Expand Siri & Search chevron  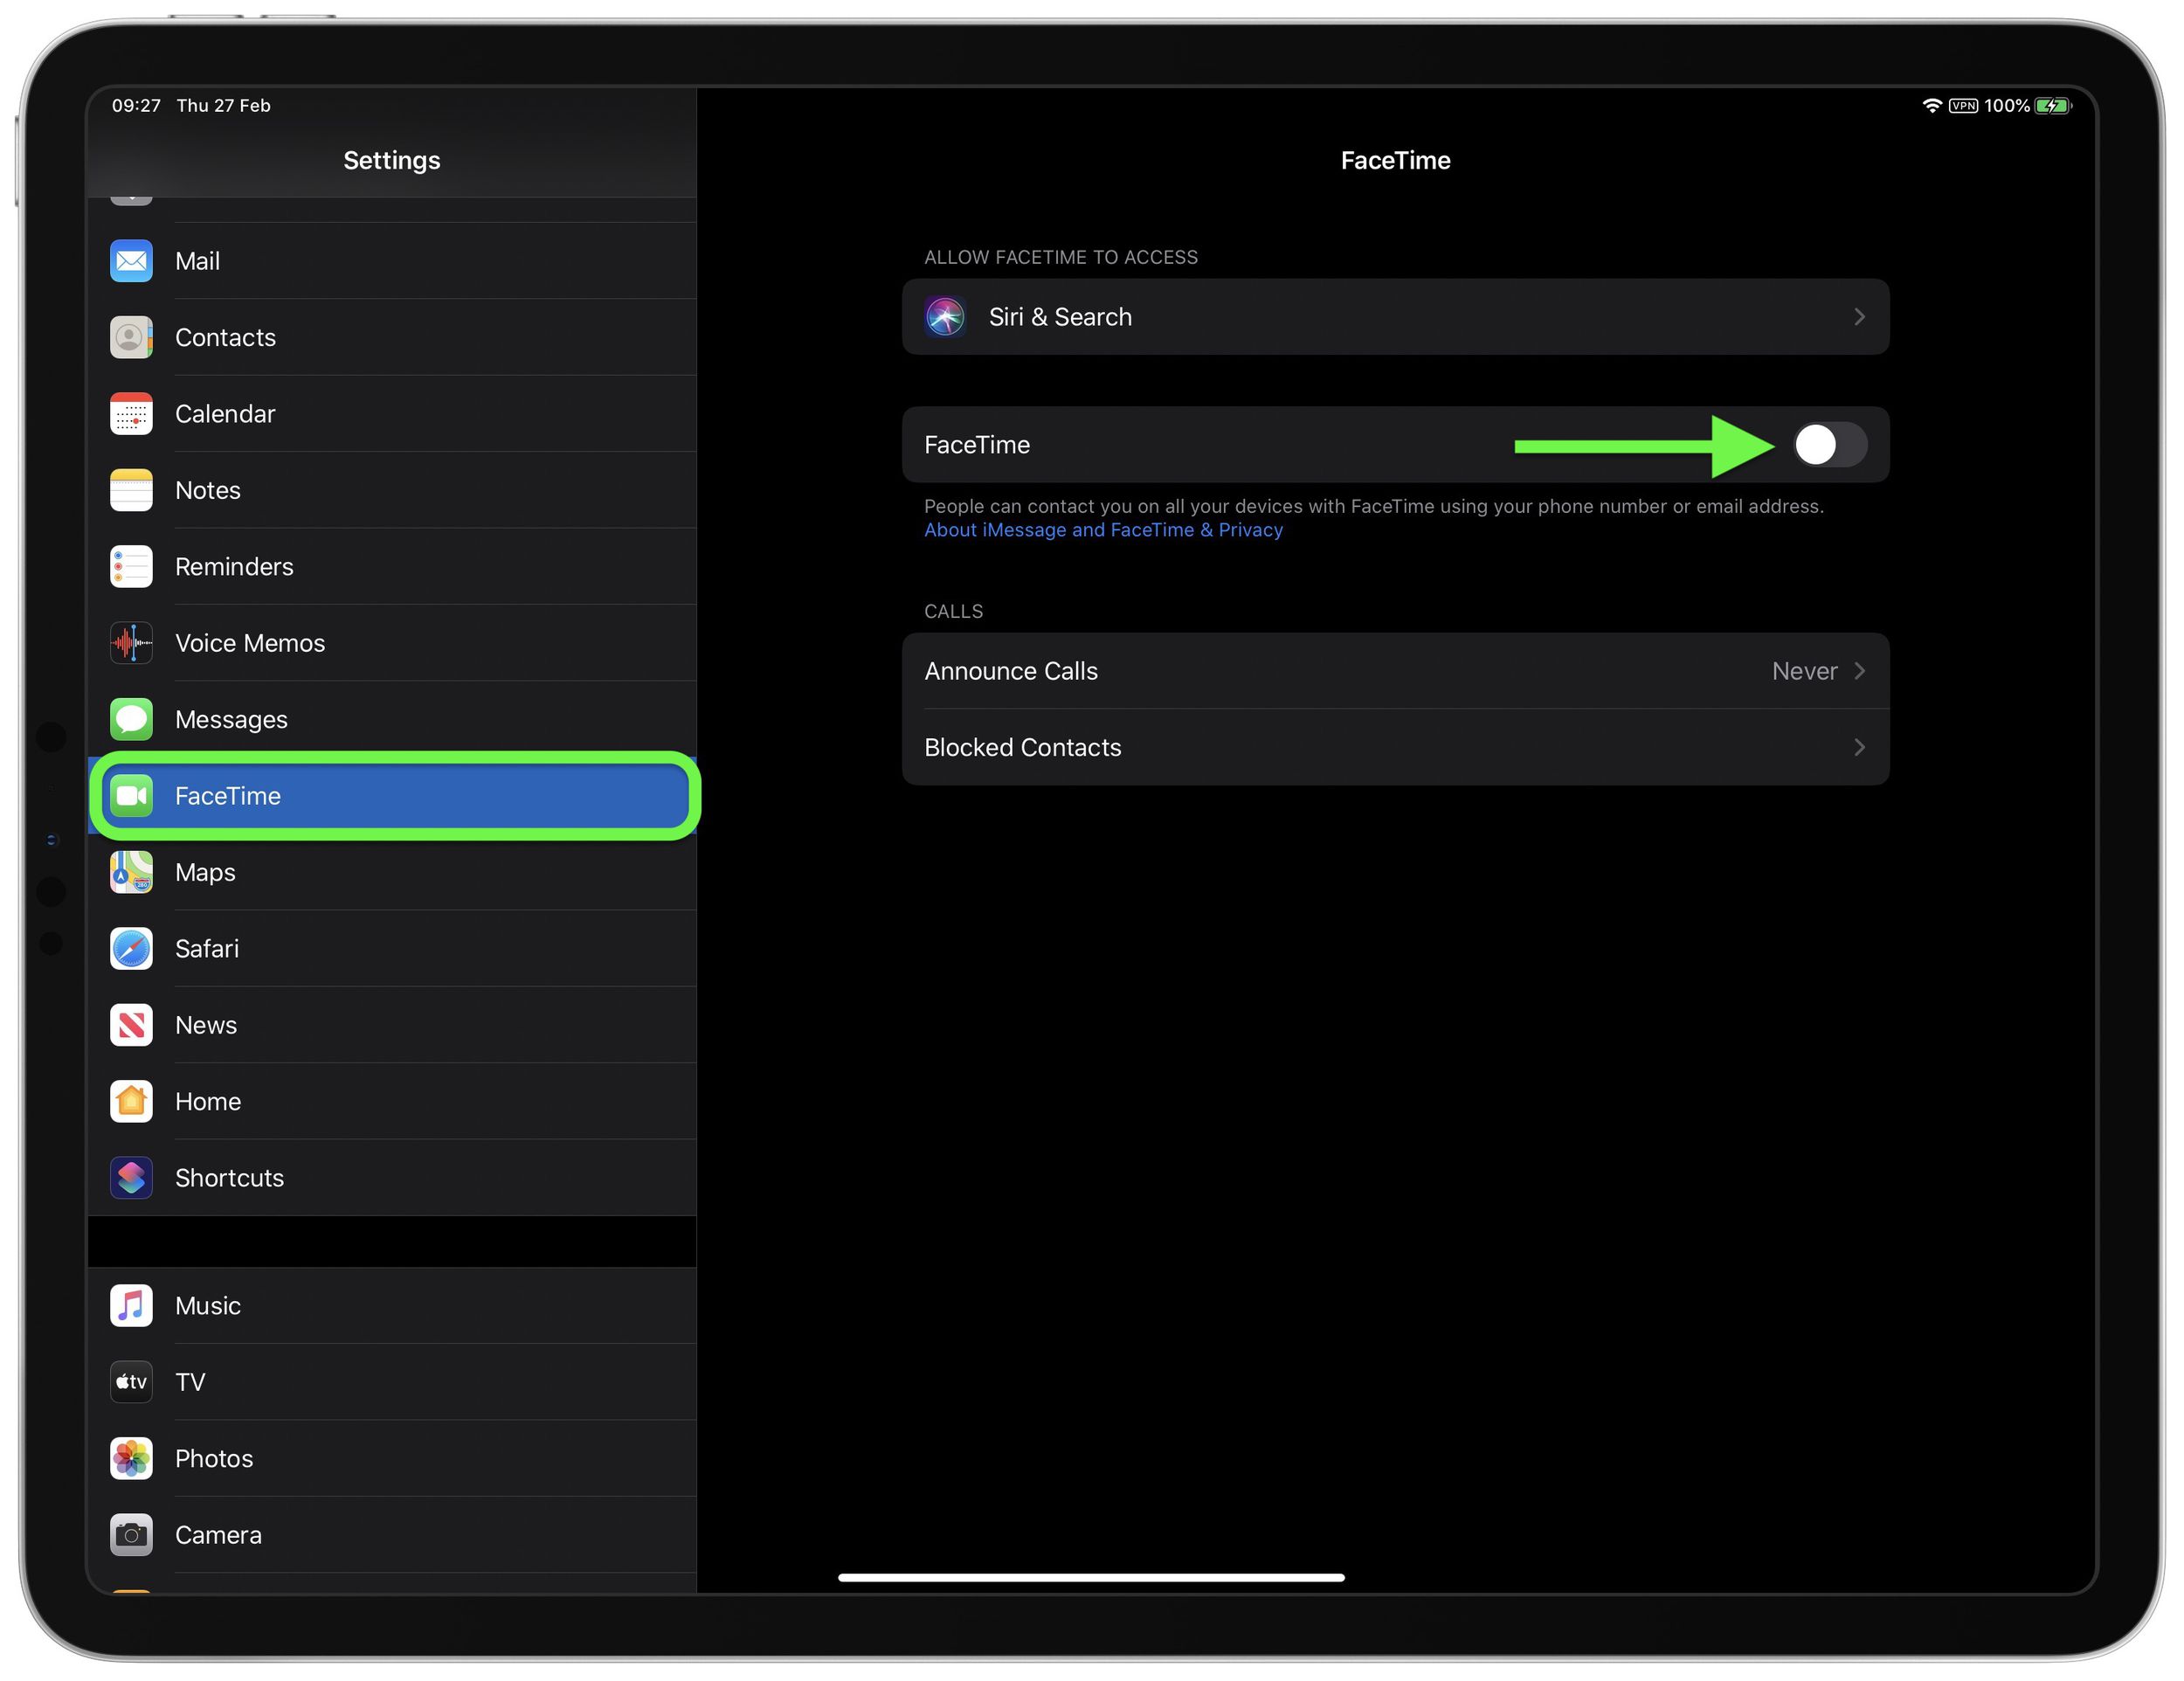[x=1860, y=317]
